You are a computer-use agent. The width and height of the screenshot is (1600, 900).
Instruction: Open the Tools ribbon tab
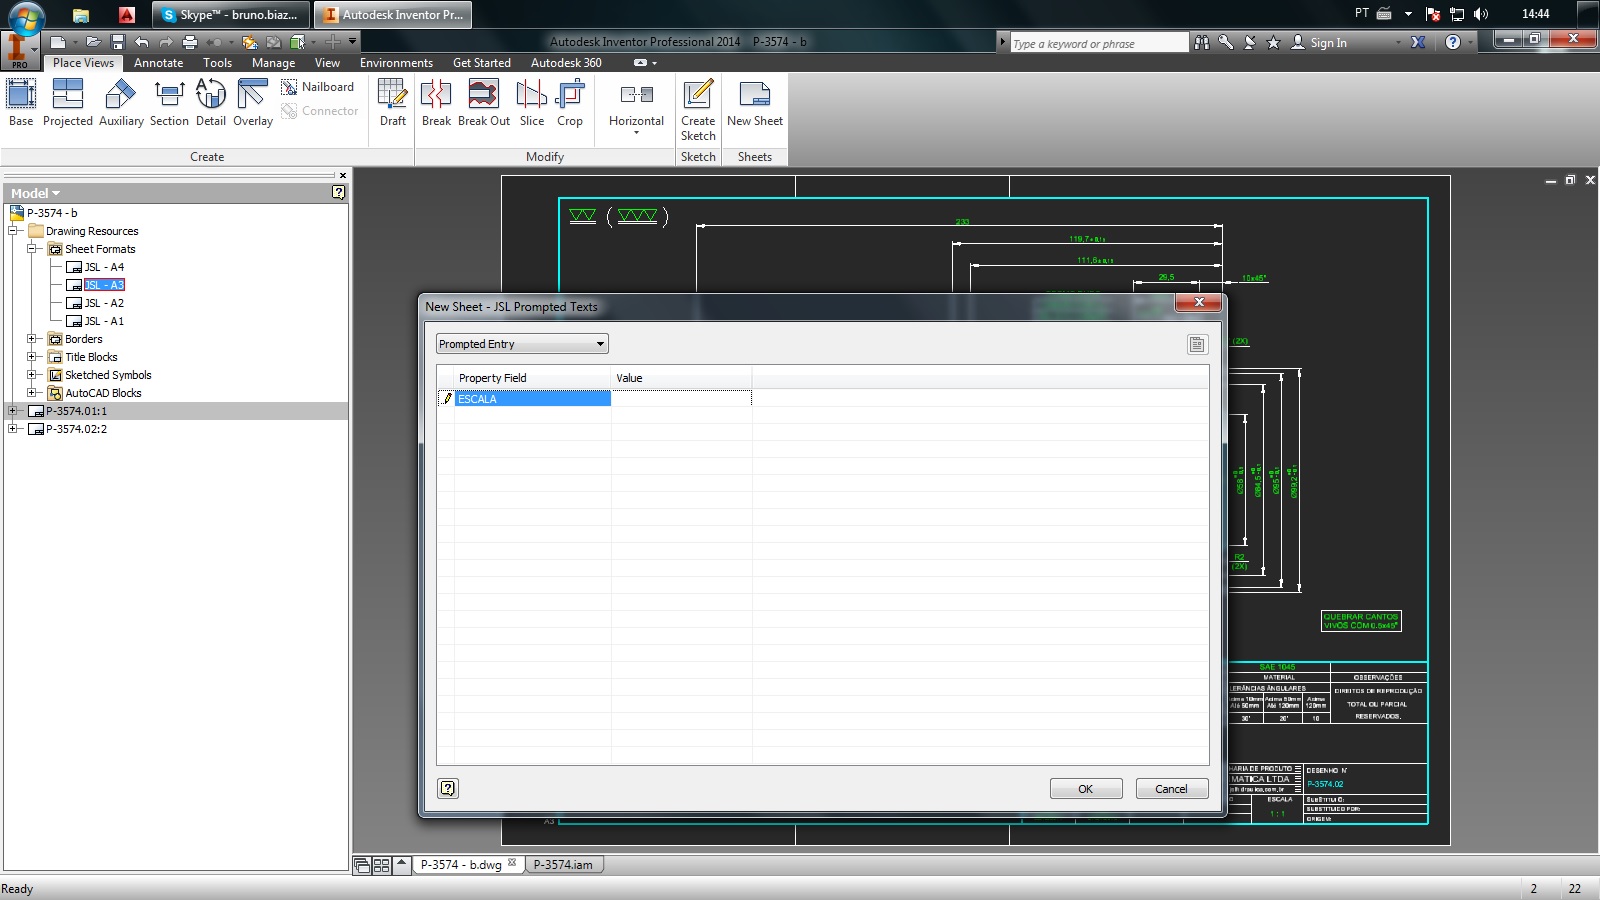(x=217, y=62)
